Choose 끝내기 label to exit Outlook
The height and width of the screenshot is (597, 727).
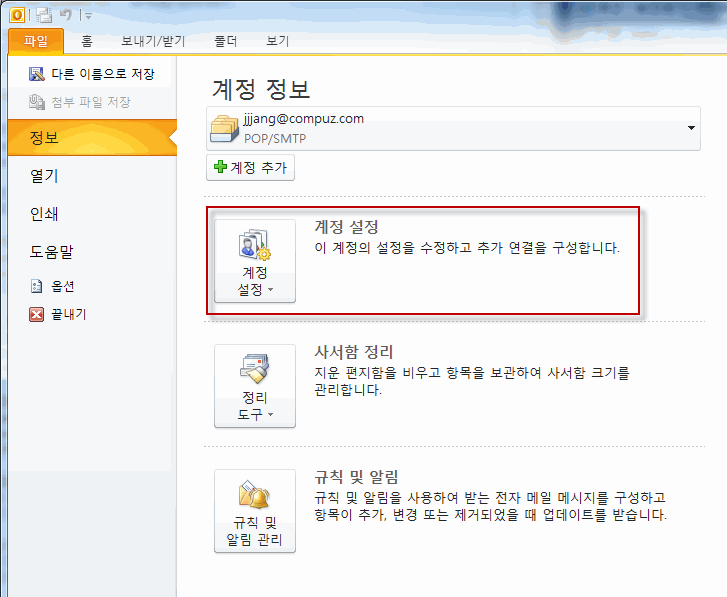coord(69,314)
